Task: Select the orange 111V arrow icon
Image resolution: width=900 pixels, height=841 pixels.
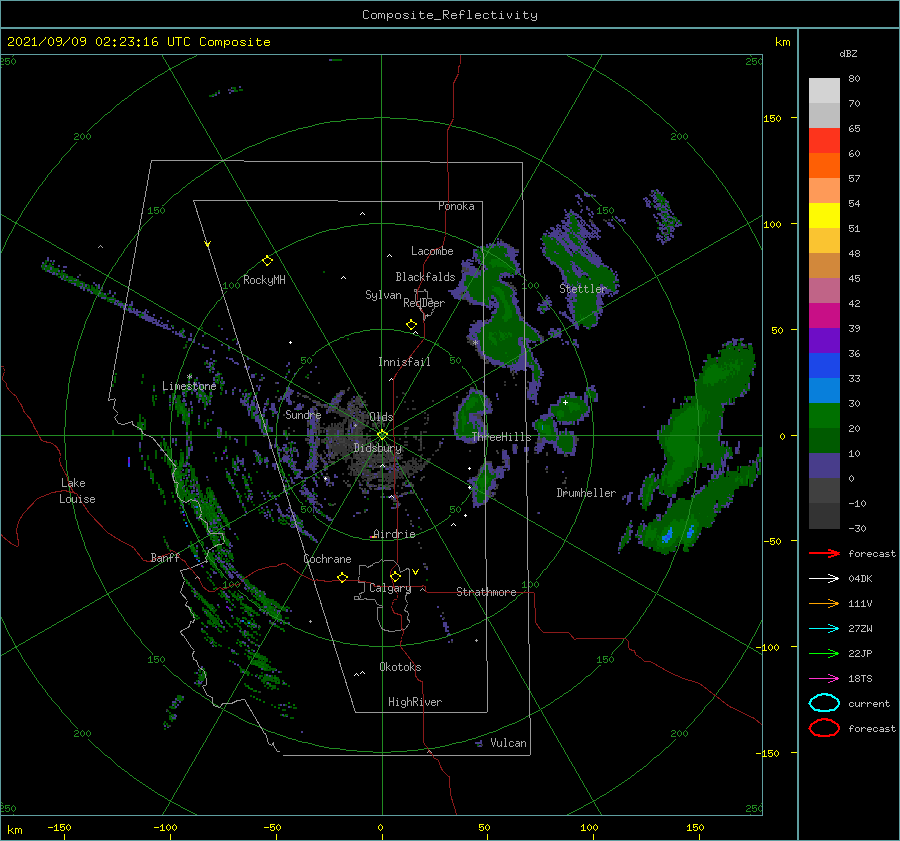Action: [824, 603]
